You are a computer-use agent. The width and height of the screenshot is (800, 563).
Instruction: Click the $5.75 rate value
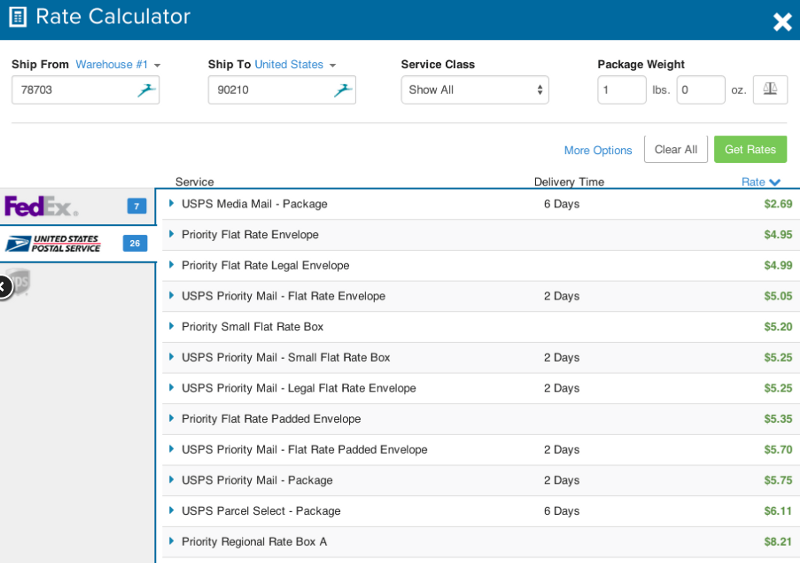(x=778, y=480)
